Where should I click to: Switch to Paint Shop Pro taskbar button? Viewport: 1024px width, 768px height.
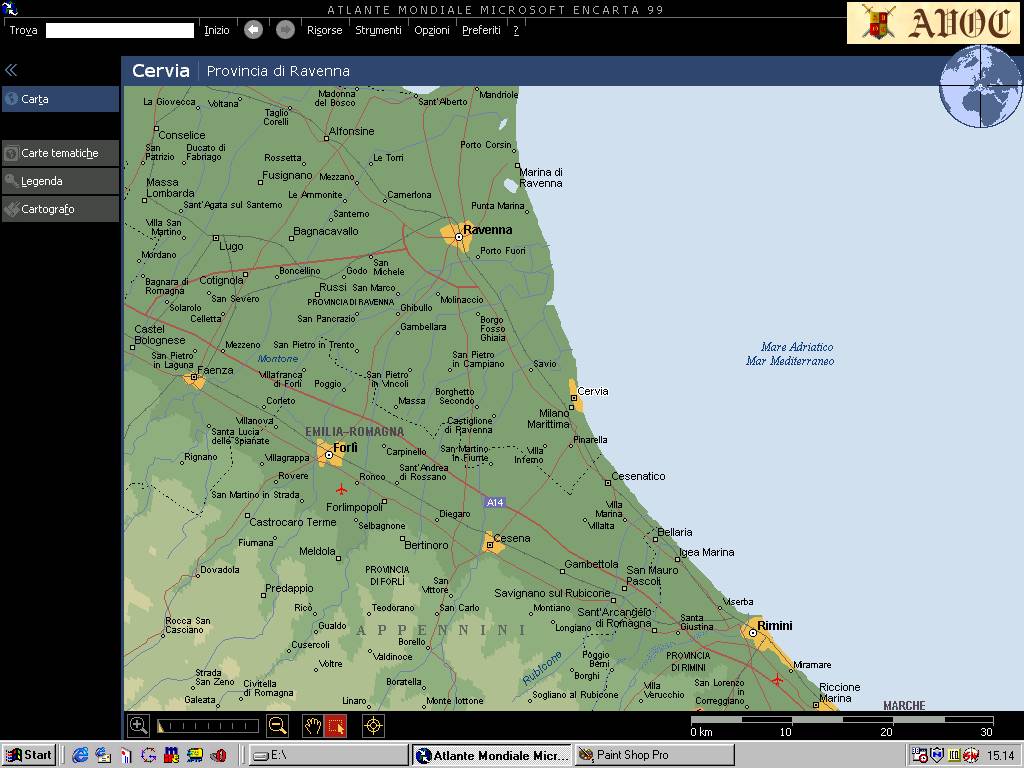pos(654,755)
